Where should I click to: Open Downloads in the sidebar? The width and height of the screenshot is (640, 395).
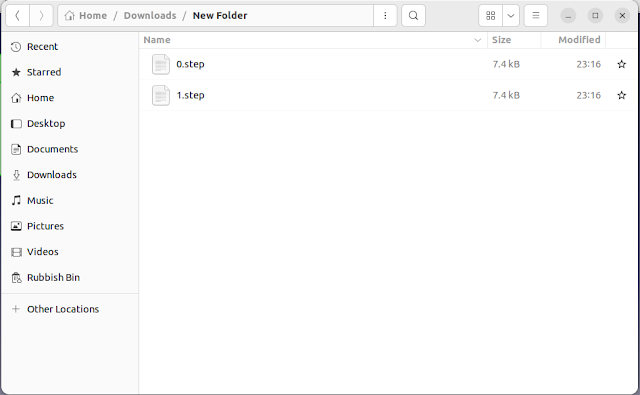pos(69,175)
